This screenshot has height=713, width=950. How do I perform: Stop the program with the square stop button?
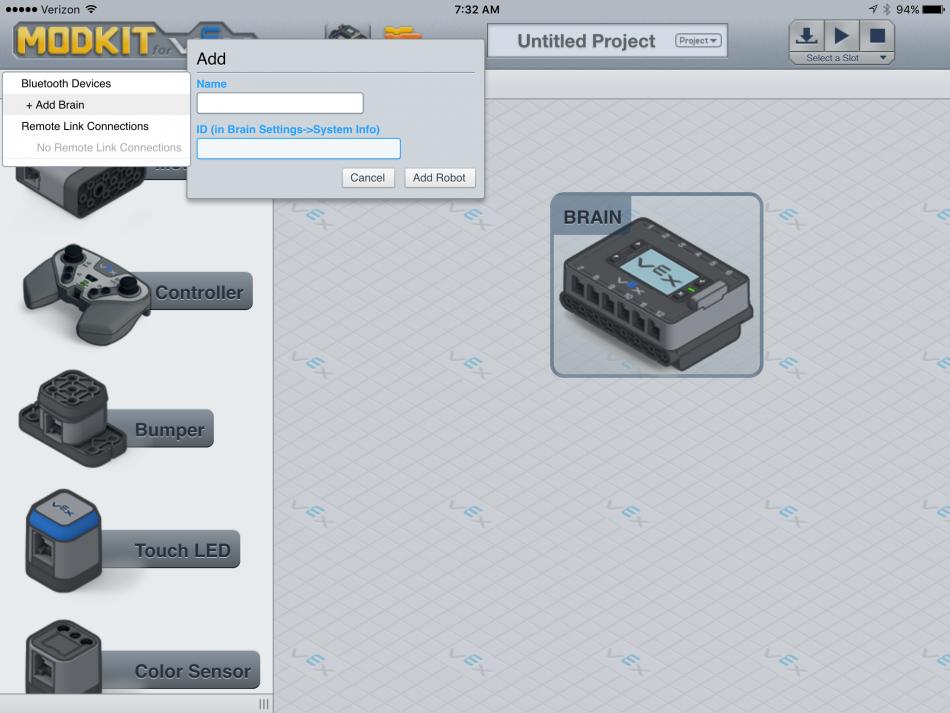[877, 36]
